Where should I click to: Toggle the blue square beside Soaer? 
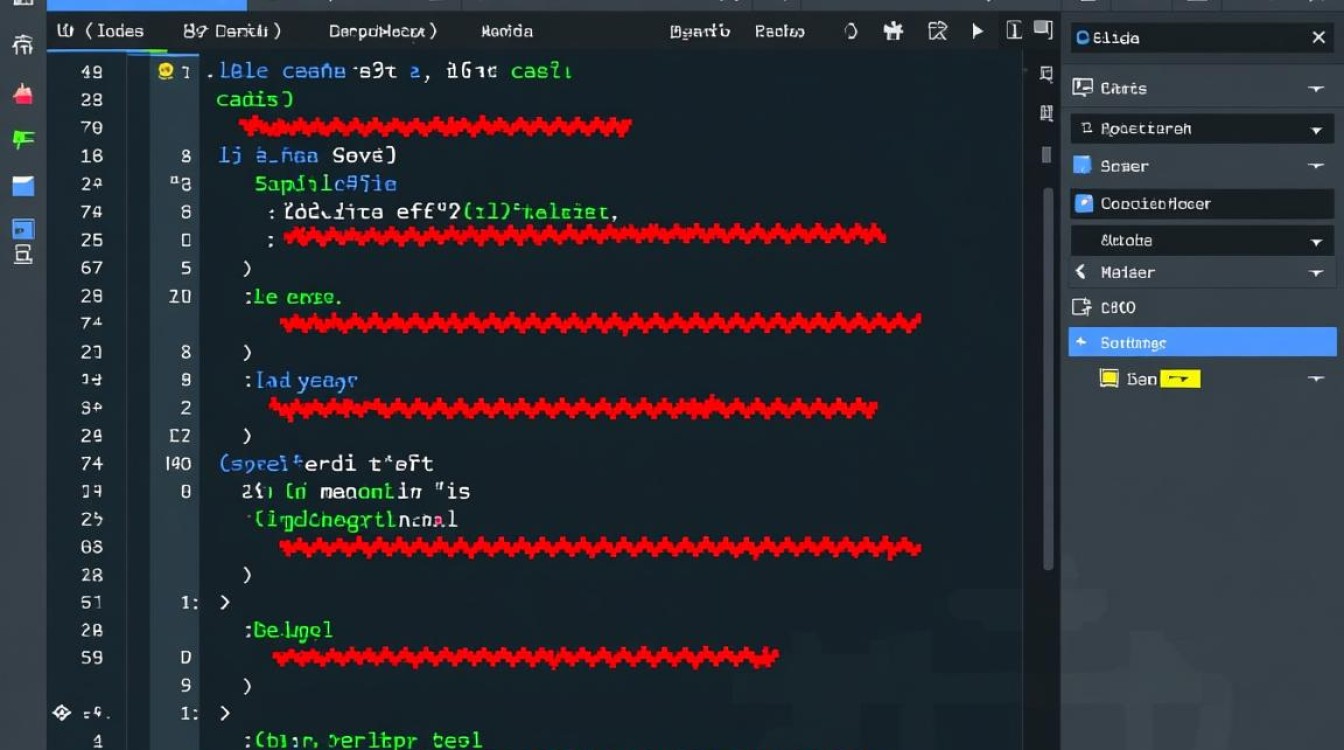pos(1081,165)
